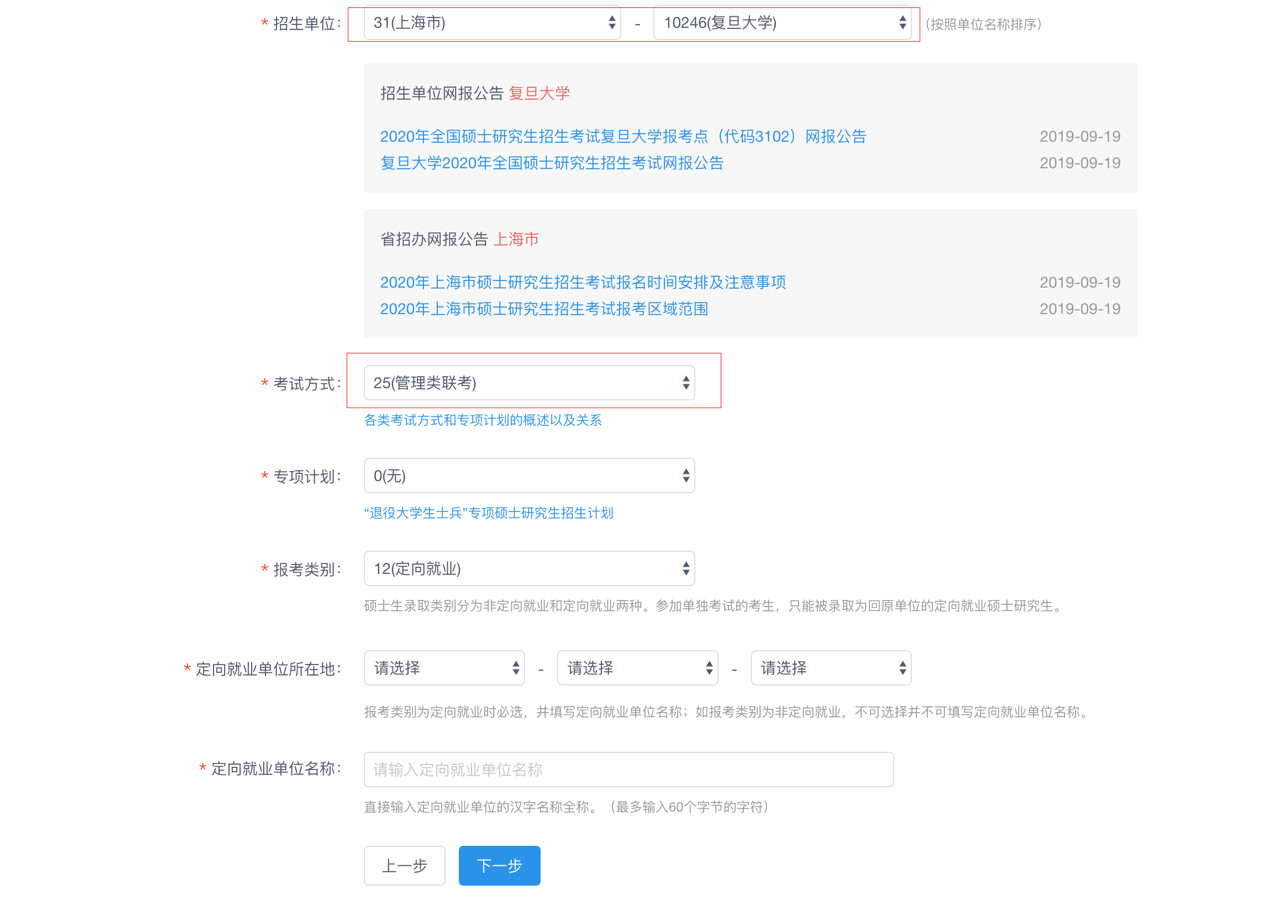Open the province dropdown showing 31(上海市)
This screenshot has width=1268, height=898.
[x=491, y=23]
